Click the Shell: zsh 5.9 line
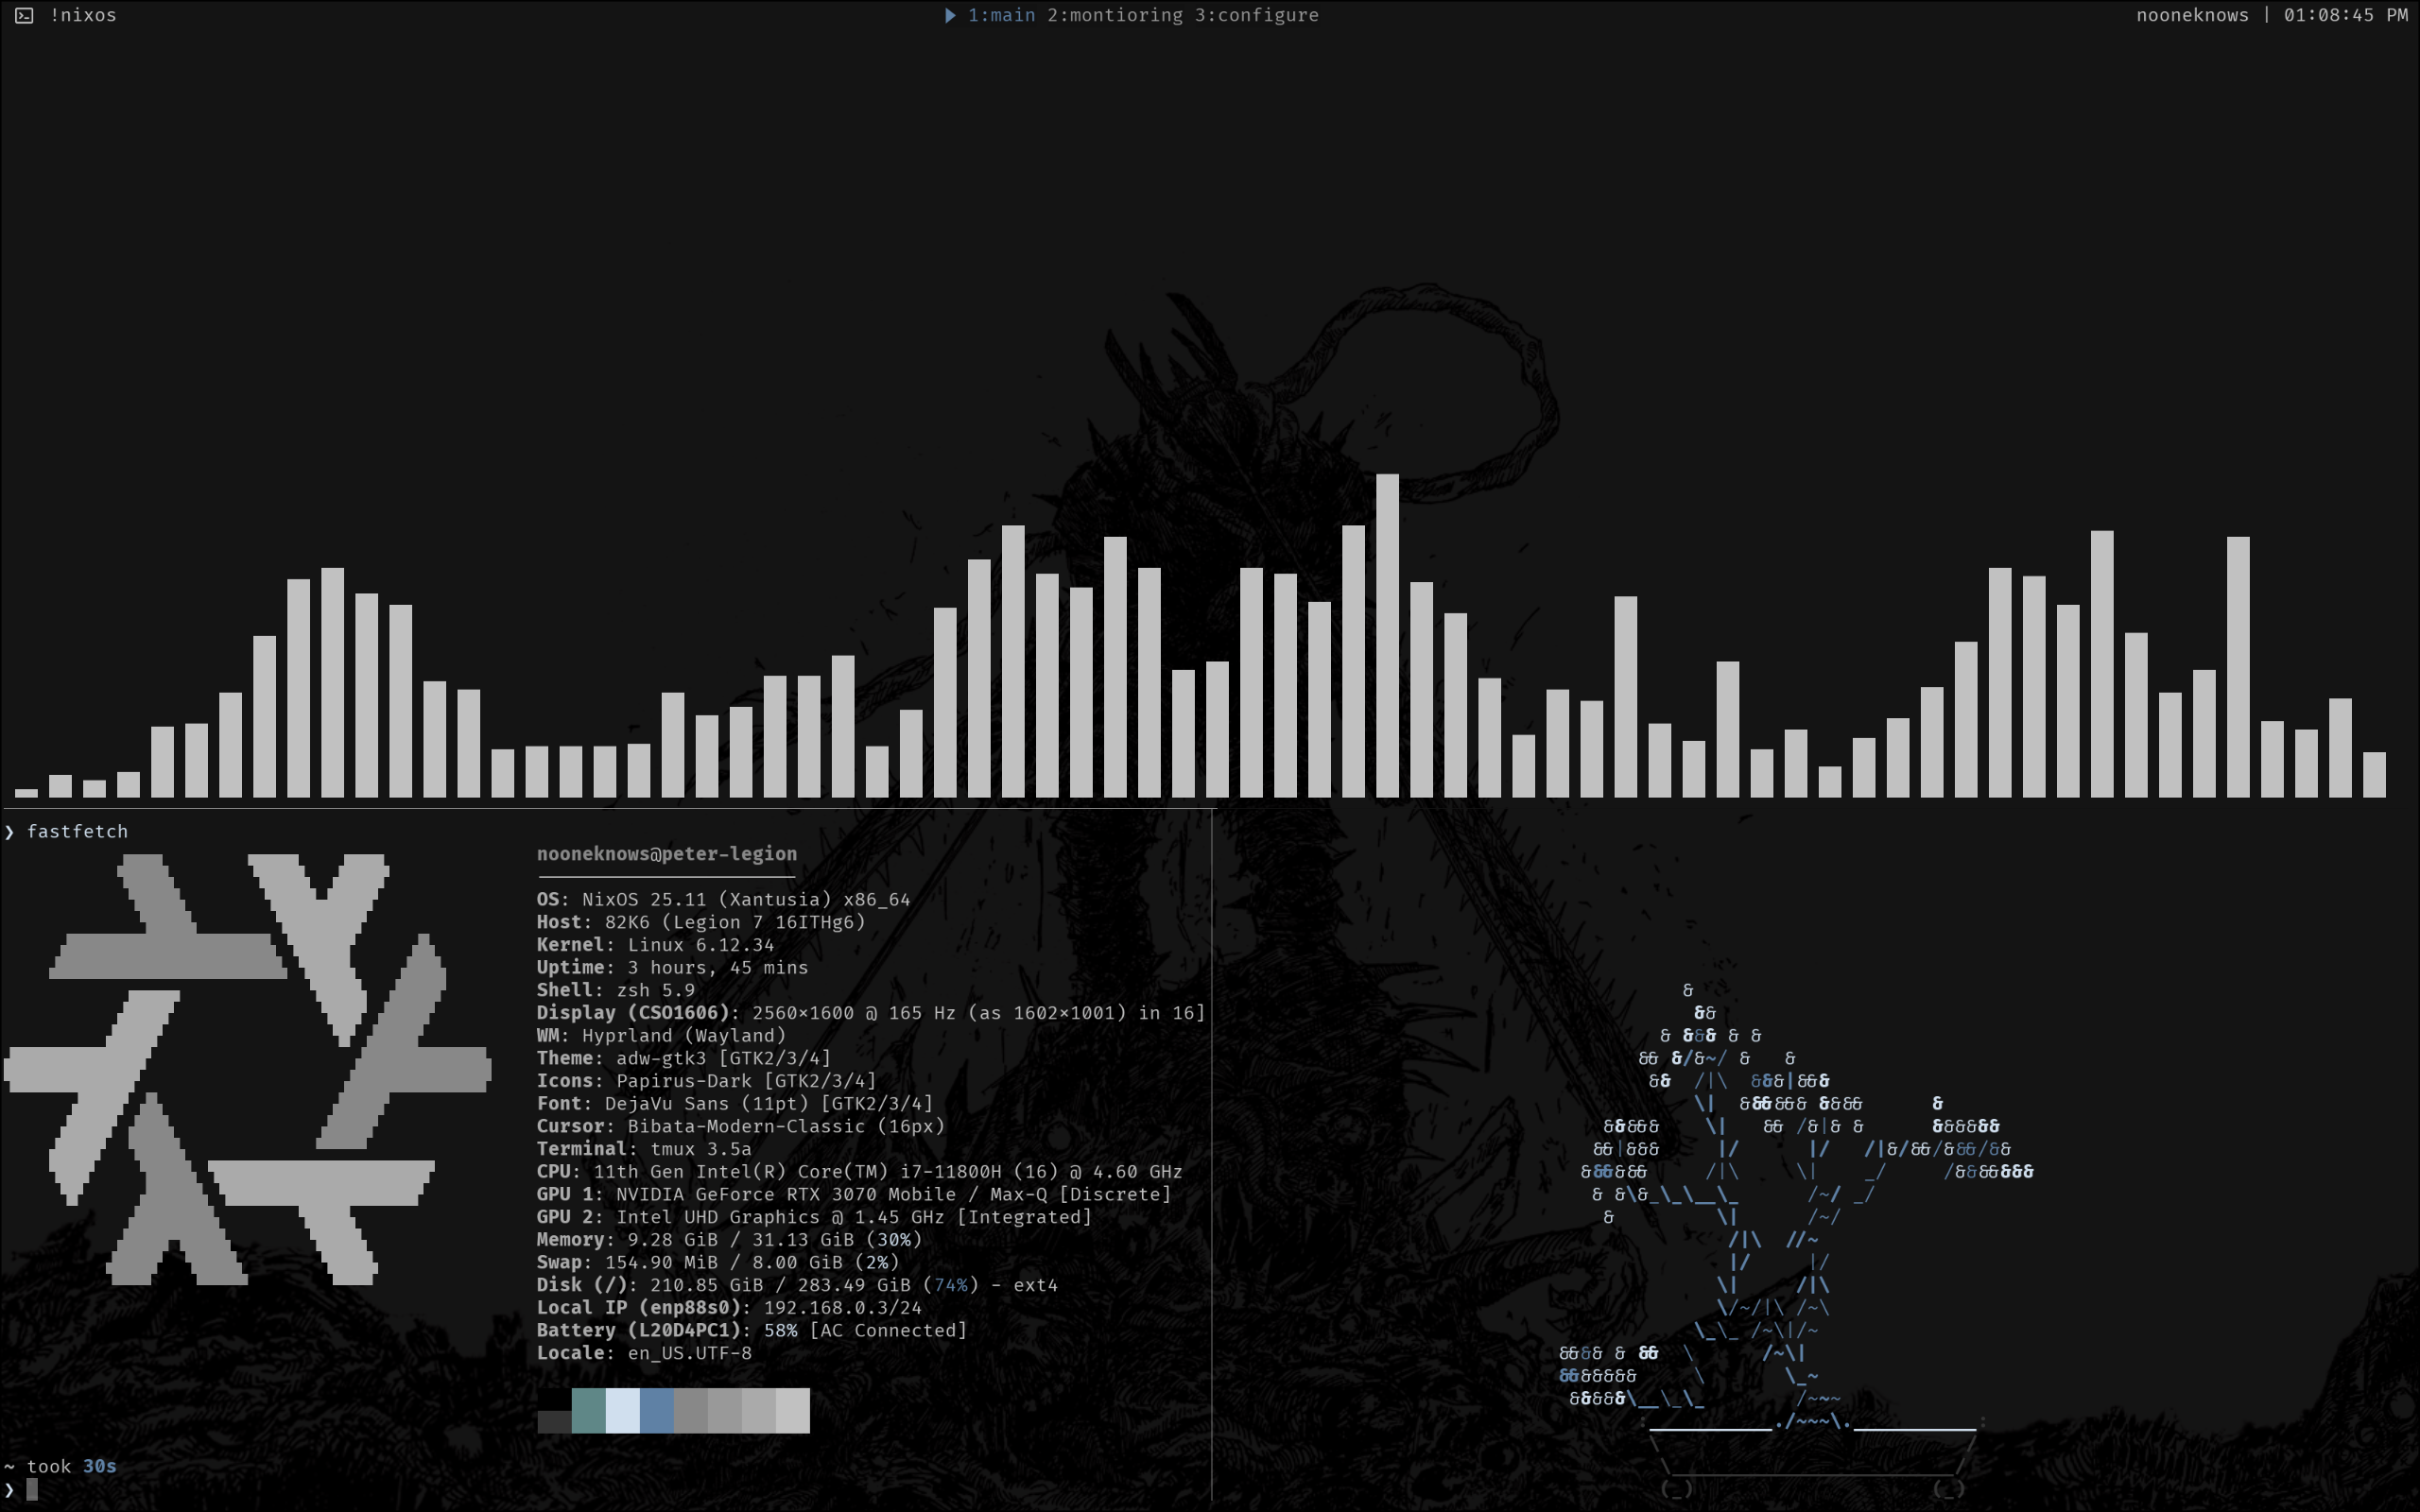This screenshot has height=1512, width=2420. pyautogui.click(x=616, y=990)
